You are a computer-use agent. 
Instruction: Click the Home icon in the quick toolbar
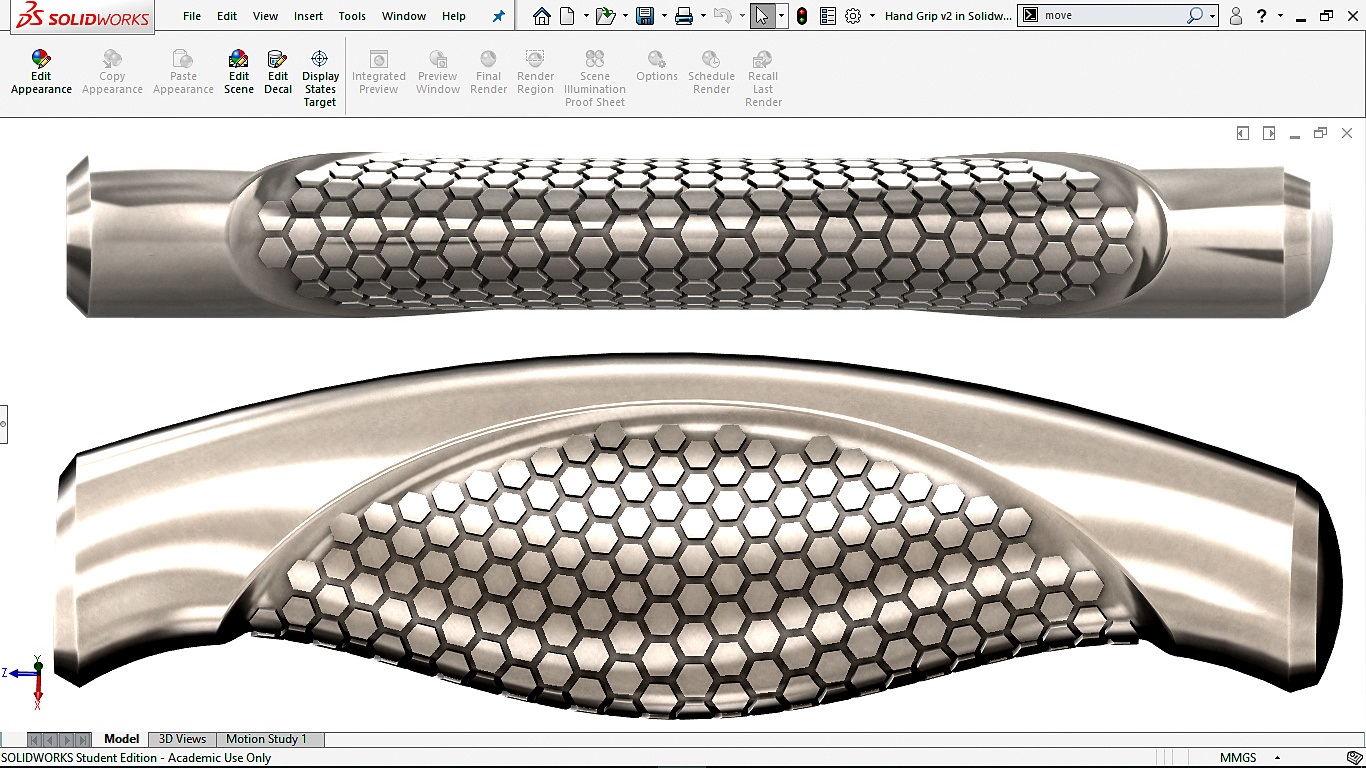(541, 16)
